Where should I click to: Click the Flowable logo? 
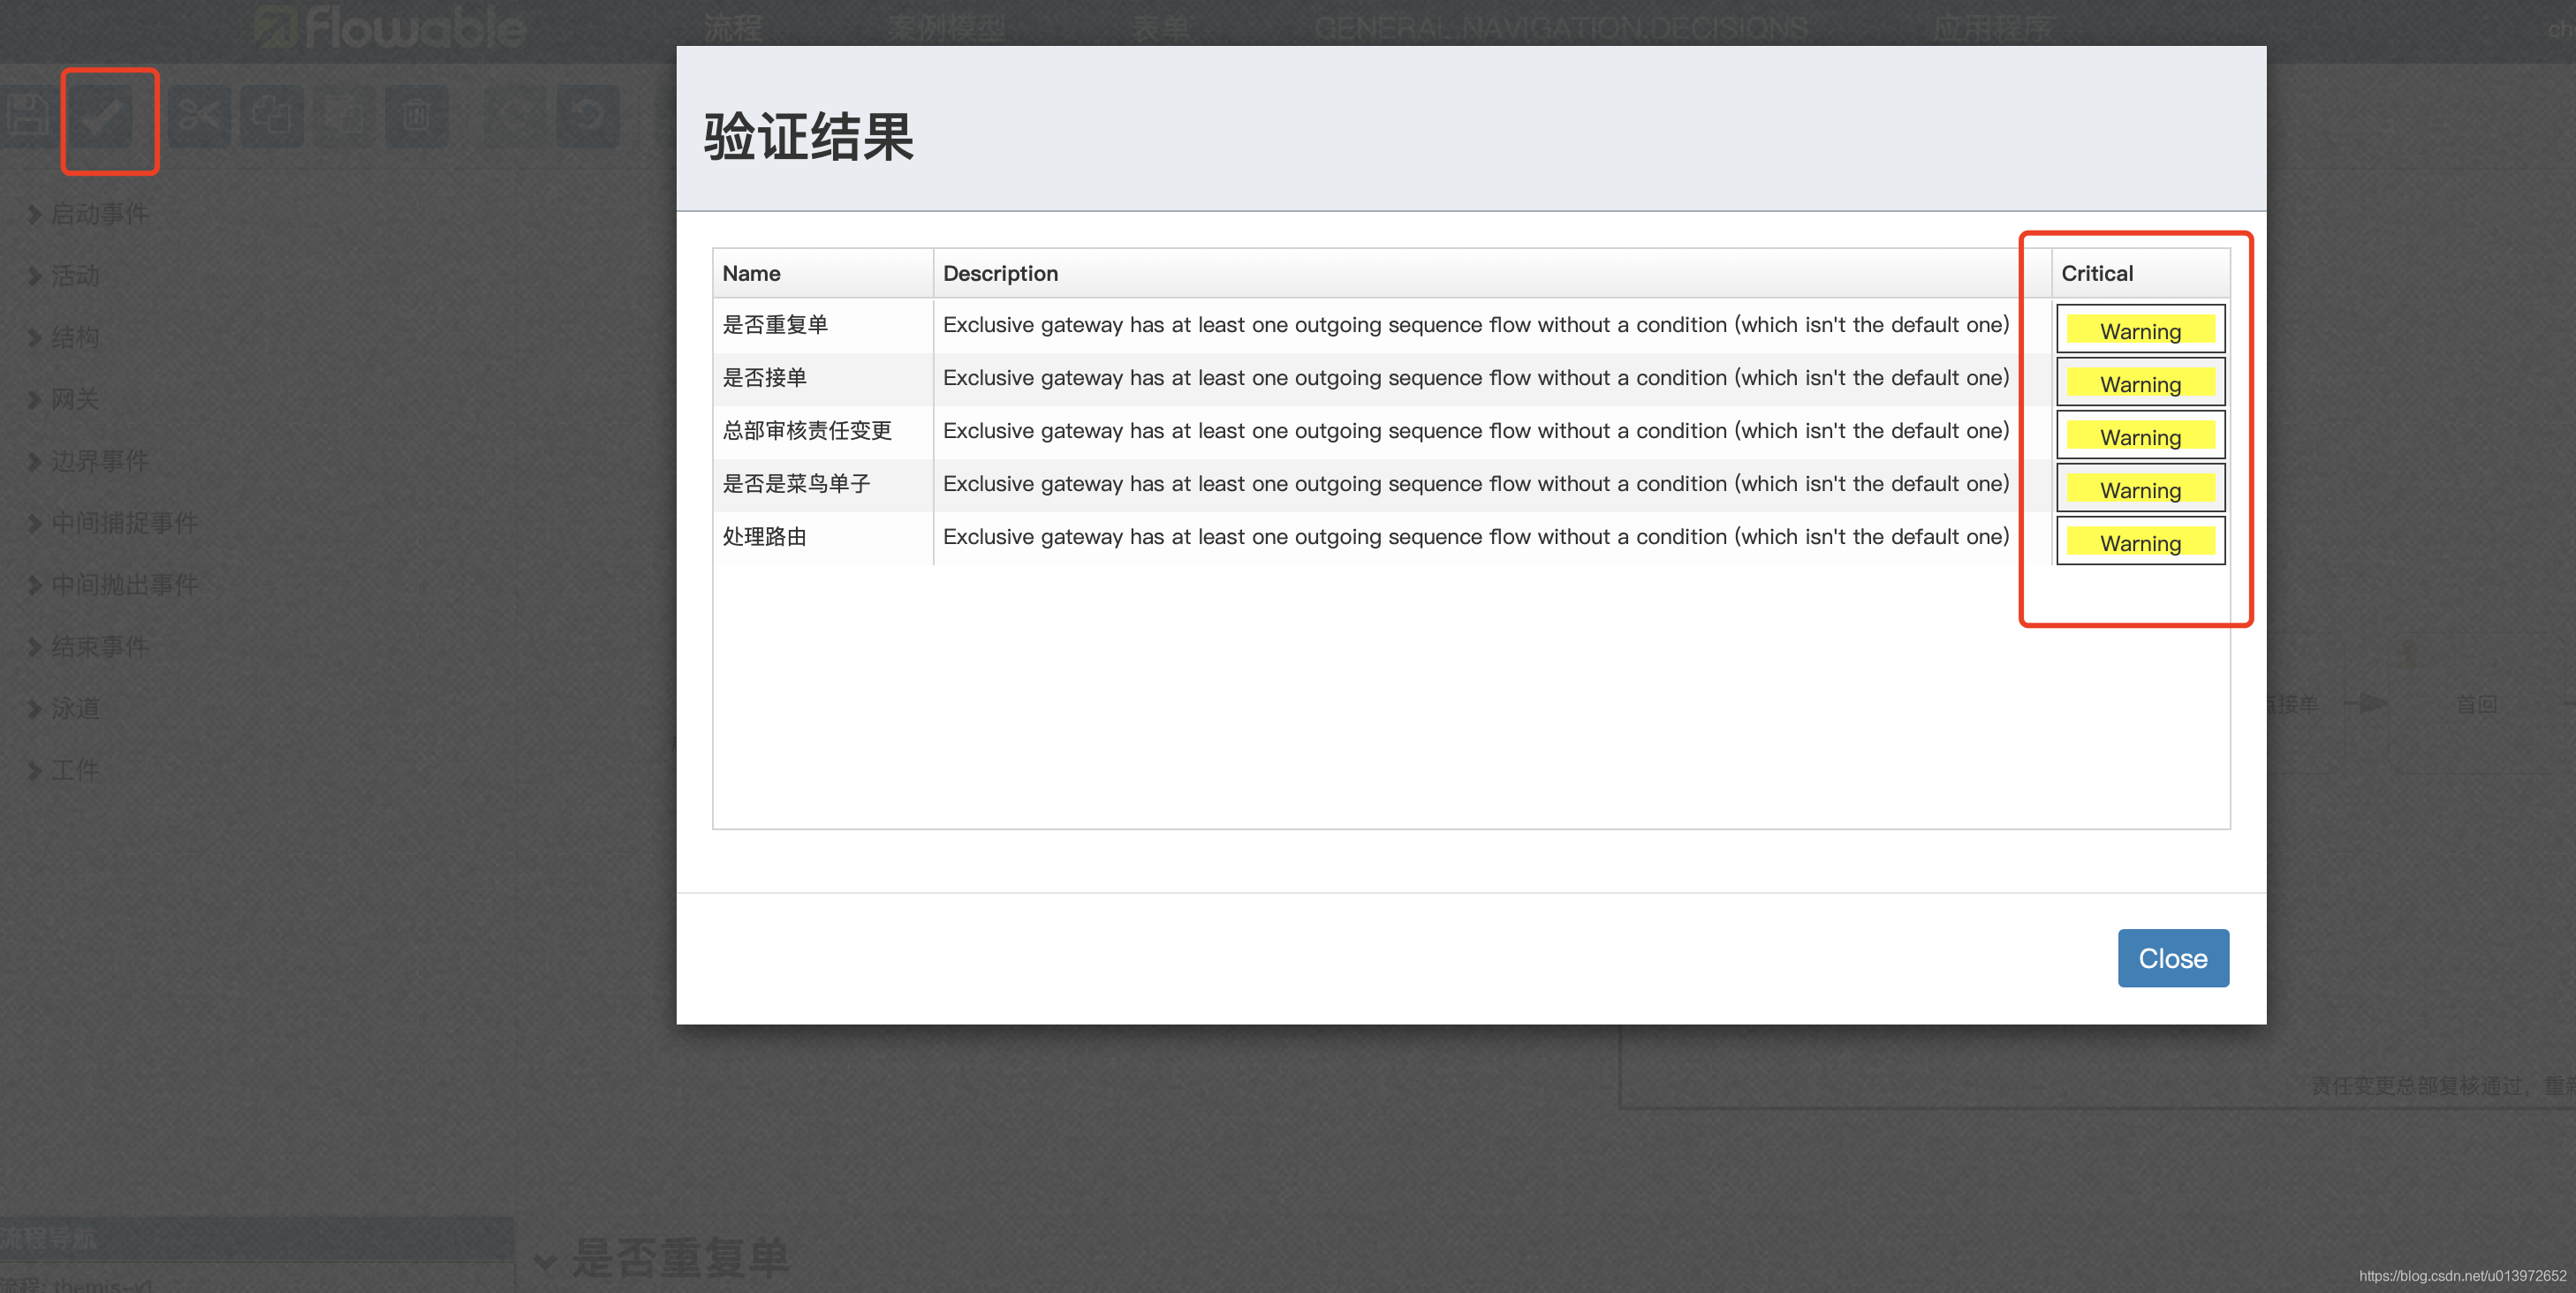(390, 27)
